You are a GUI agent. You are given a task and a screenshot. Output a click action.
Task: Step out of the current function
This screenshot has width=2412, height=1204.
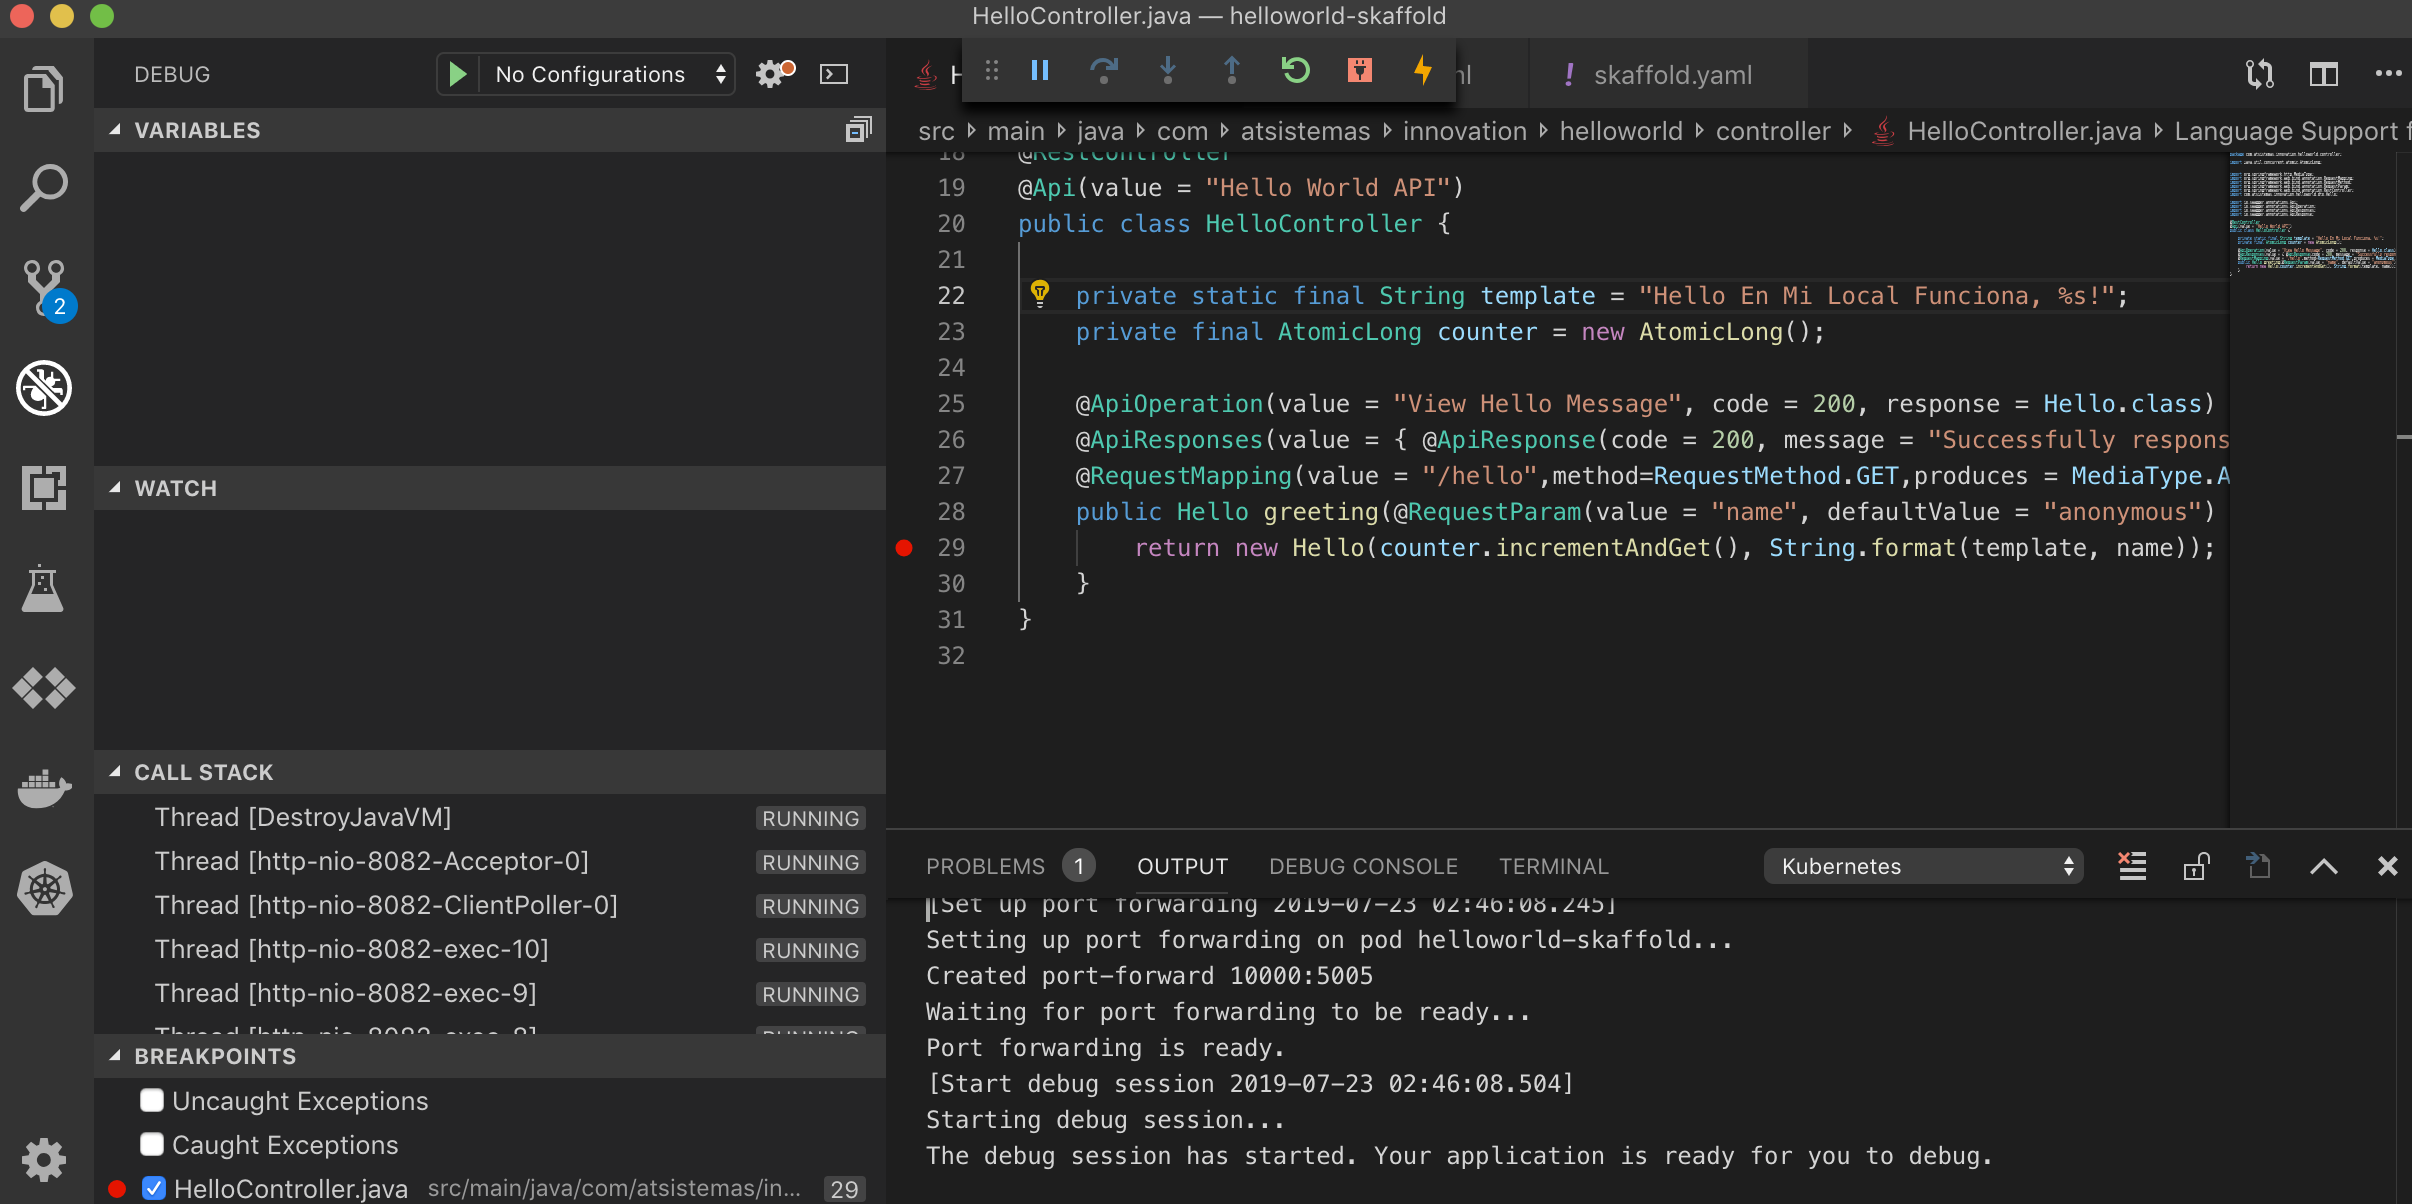click(1231, 70)
